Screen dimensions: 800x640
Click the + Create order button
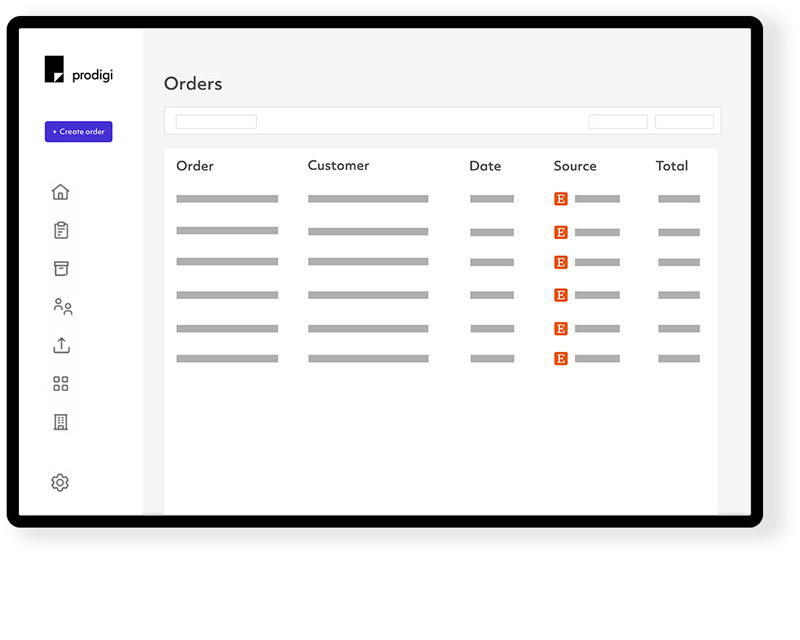pos(78,131)
